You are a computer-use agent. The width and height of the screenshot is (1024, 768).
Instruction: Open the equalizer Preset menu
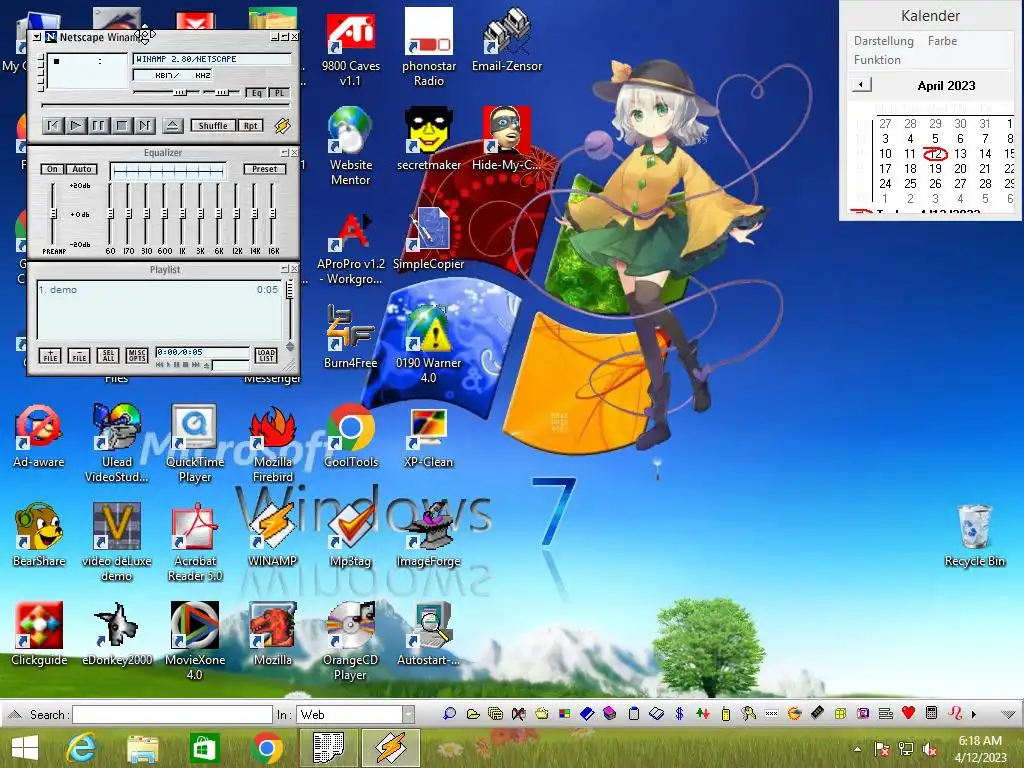coord(264,168)
